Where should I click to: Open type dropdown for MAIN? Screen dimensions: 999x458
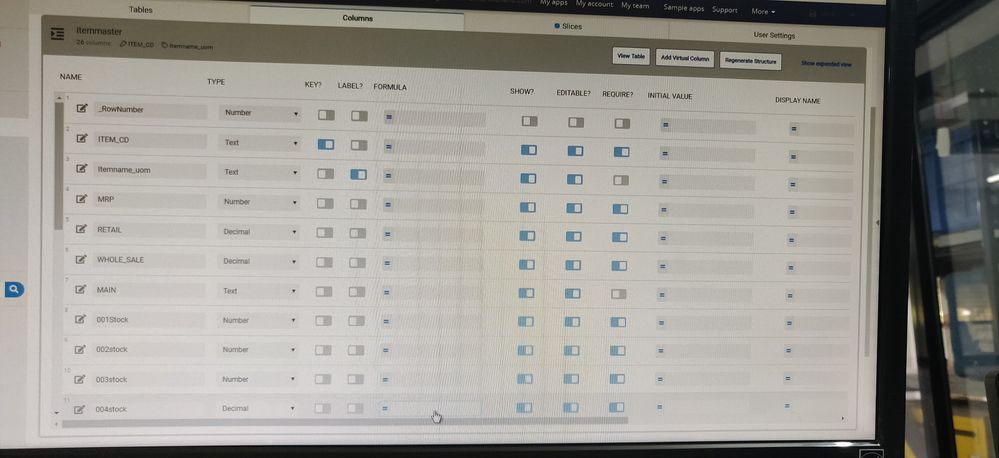pyautogui.click(x=258, y=291)
